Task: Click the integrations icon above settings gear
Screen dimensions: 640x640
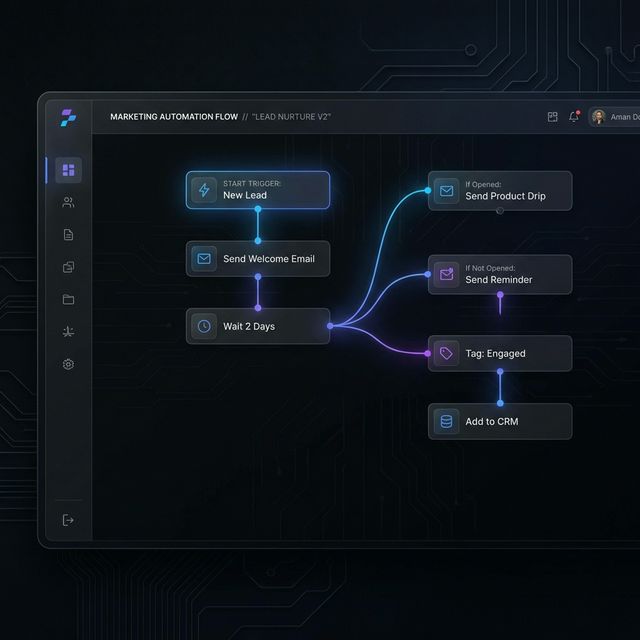Action: 68,332
